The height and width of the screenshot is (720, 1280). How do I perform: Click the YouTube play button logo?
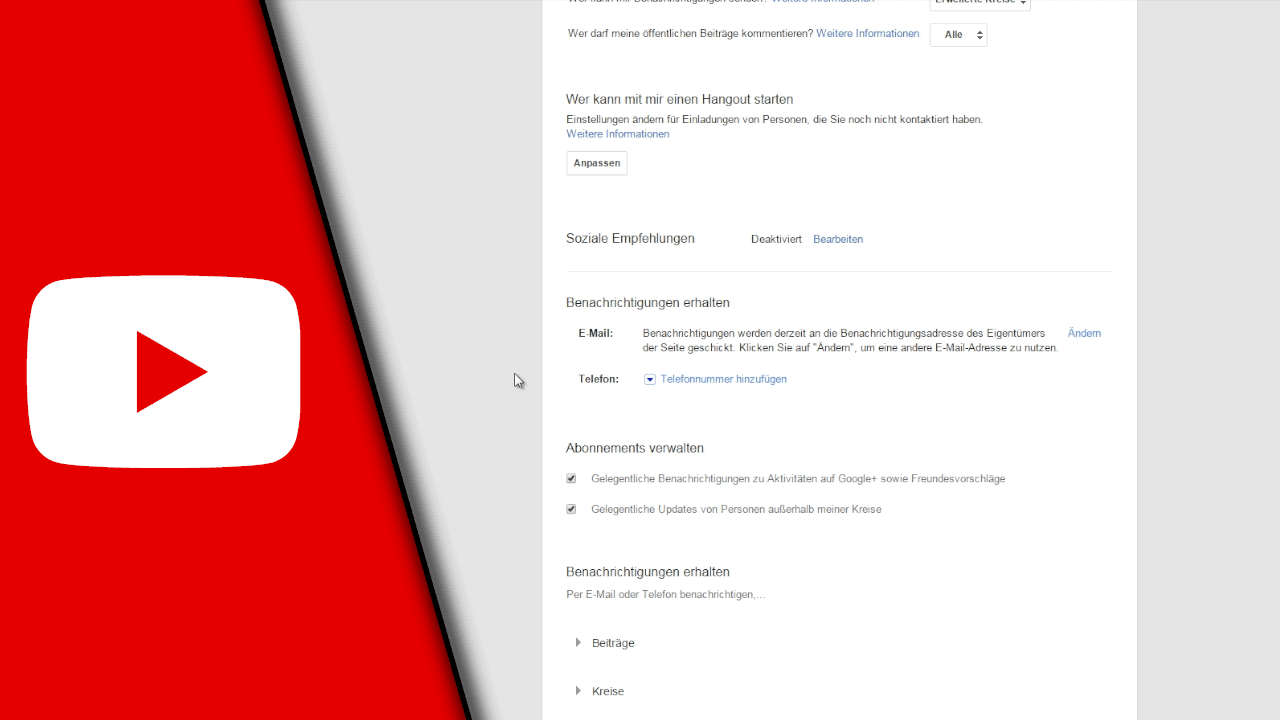[164, 371]
